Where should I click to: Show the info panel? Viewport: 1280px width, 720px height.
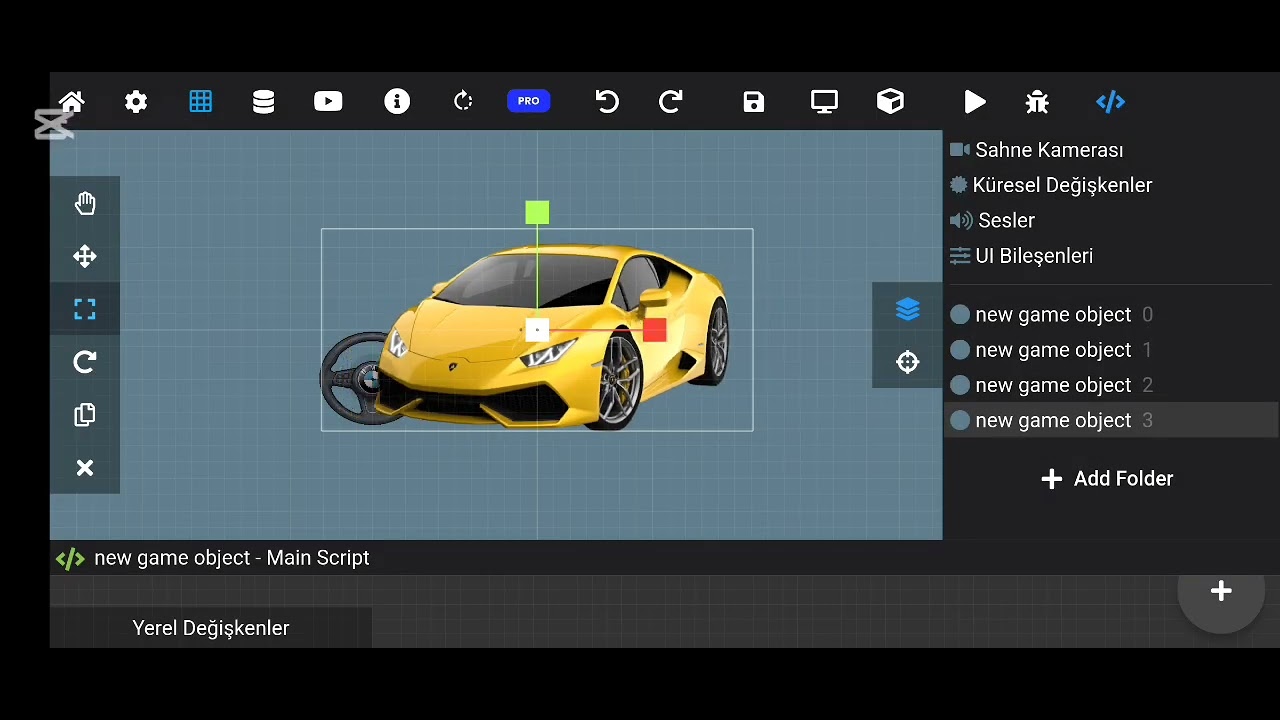pos(397,101)
